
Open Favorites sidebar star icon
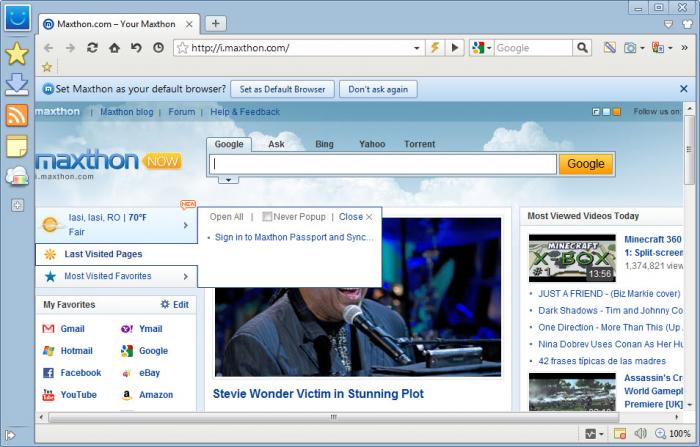pyautogui.click(x=17, y=54)
